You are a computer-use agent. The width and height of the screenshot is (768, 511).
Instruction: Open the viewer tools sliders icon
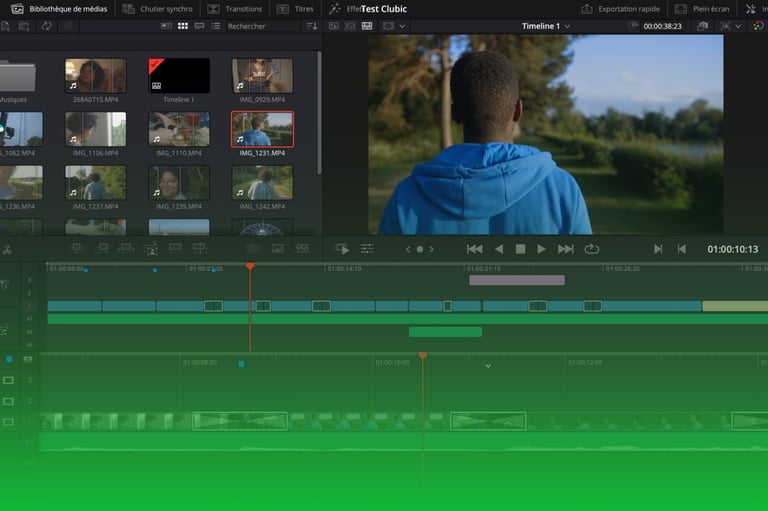(x=367, y=249)
